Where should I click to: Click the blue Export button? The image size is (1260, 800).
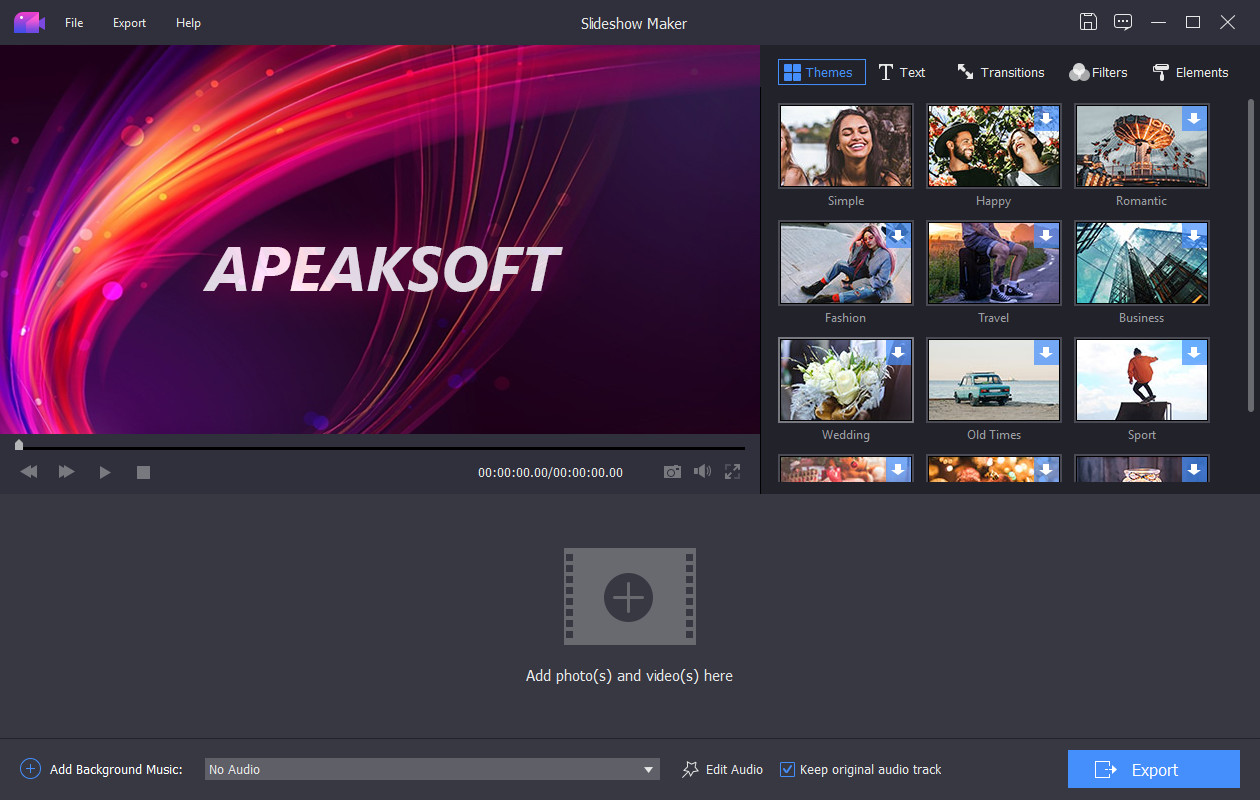[1154, 769]
